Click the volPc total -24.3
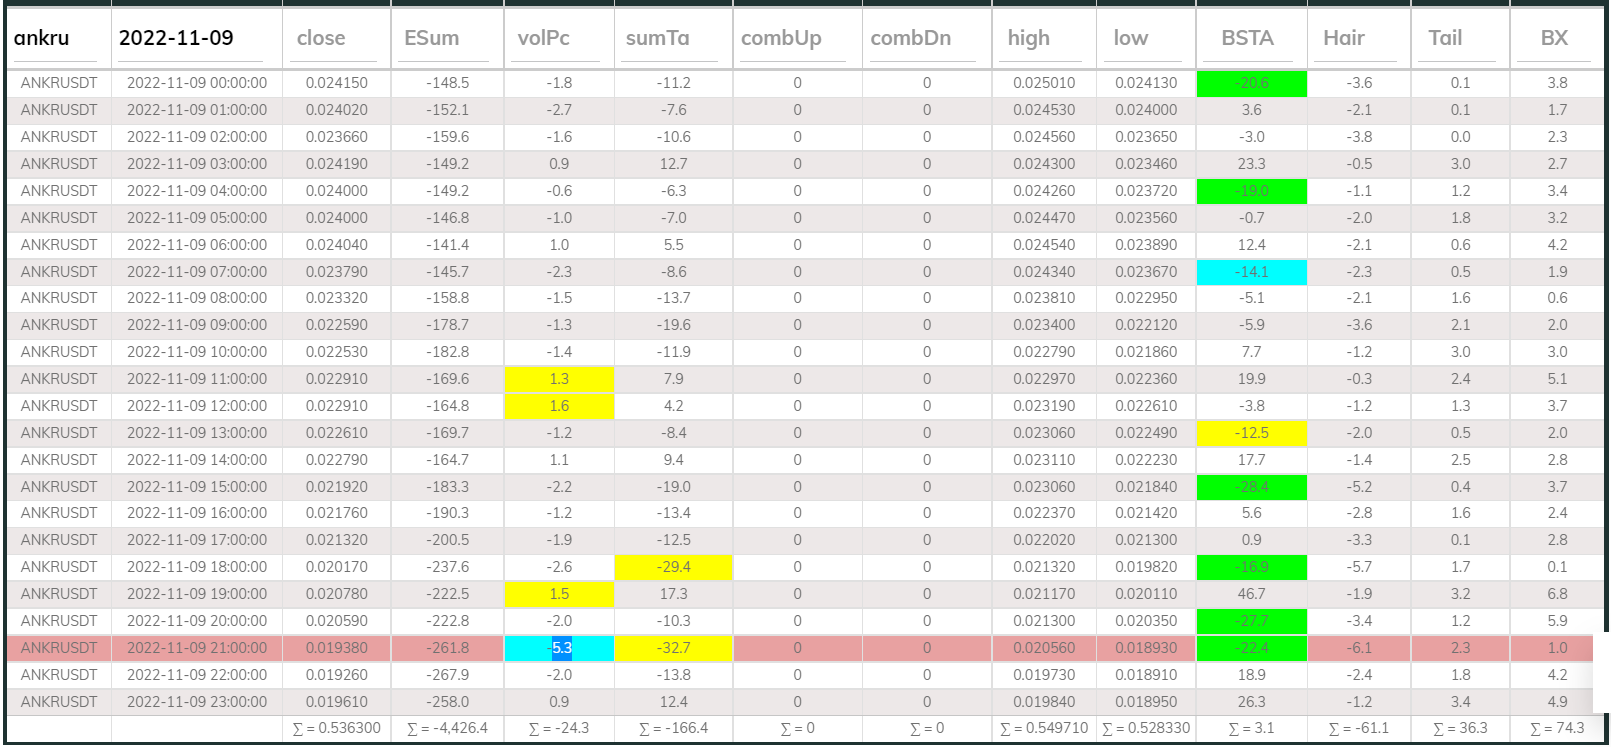This screenshot has width=1611, height=747. click(x=559, y=728)
